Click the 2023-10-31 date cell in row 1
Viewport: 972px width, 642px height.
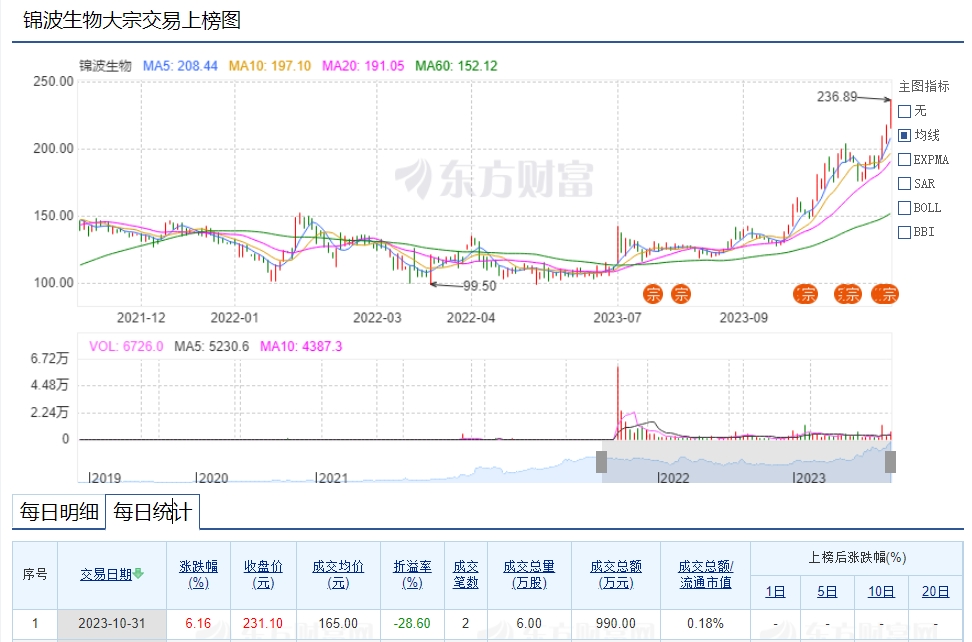tap(112, 623)
